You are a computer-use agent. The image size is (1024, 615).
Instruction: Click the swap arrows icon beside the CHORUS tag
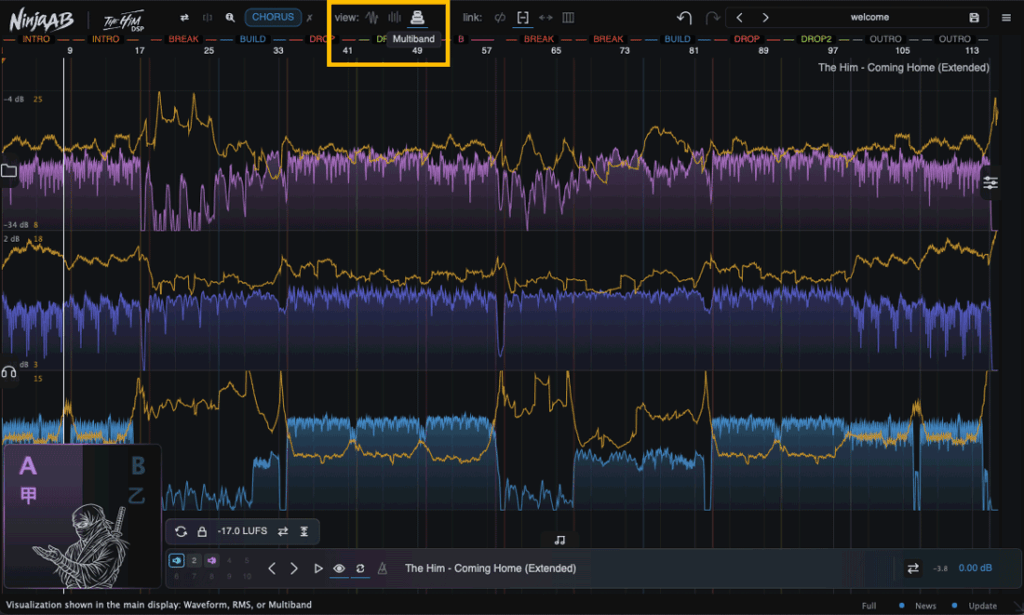[x=184, y=18]
